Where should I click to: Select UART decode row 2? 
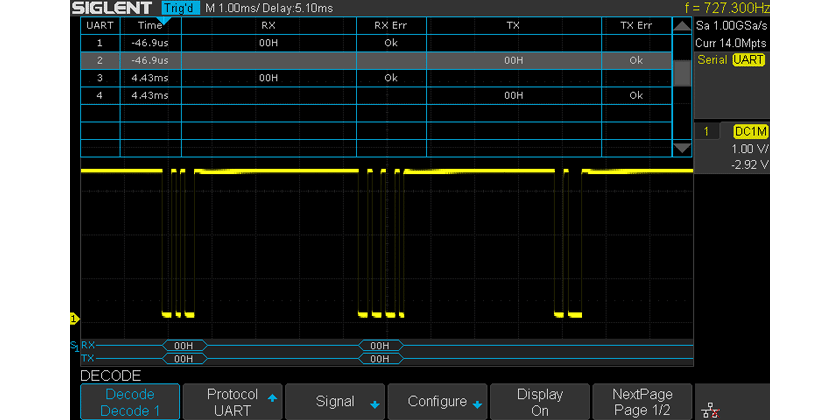[375, 60]
